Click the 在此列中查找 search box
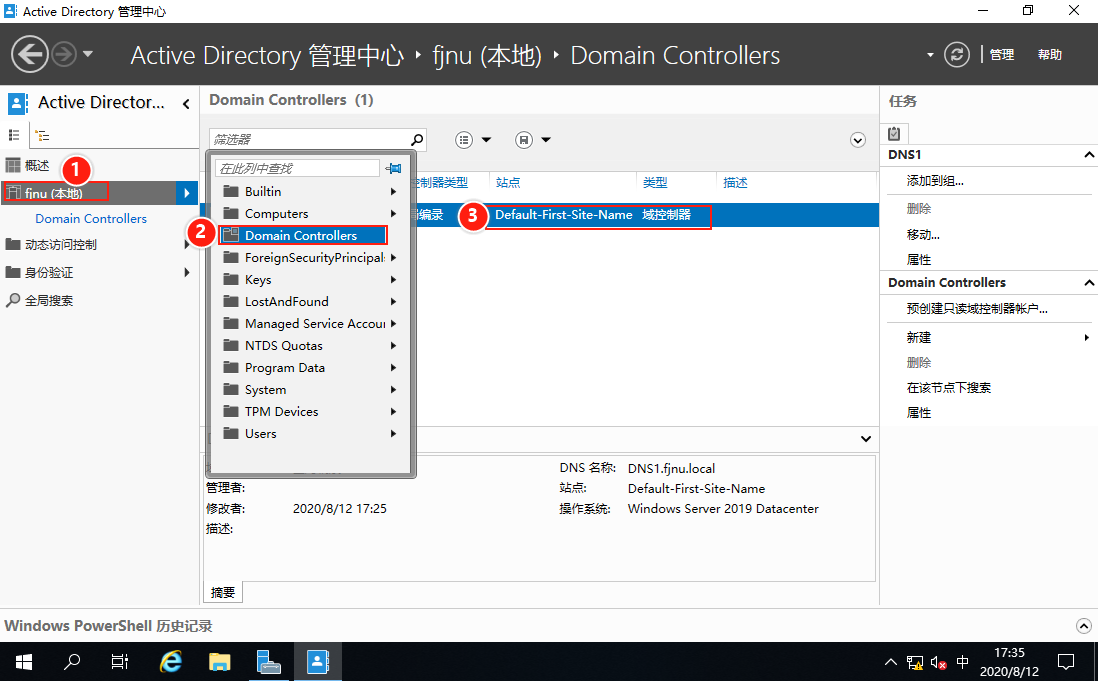Image resolution: width=1098 pixels, height=681 pixels. pos(298,168)
